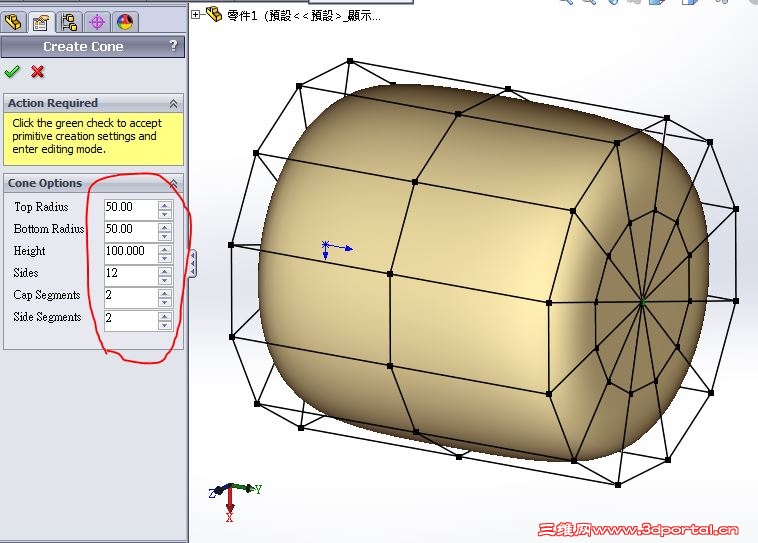
Task: Increase Height with up arrow
Action: tap(165, 249)
